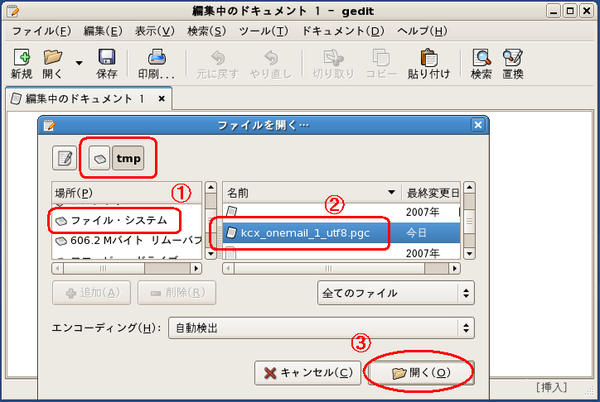Click the places list horizontal scrollbar thumb
Screen dimensions: 600x402
tap(104, 269)
